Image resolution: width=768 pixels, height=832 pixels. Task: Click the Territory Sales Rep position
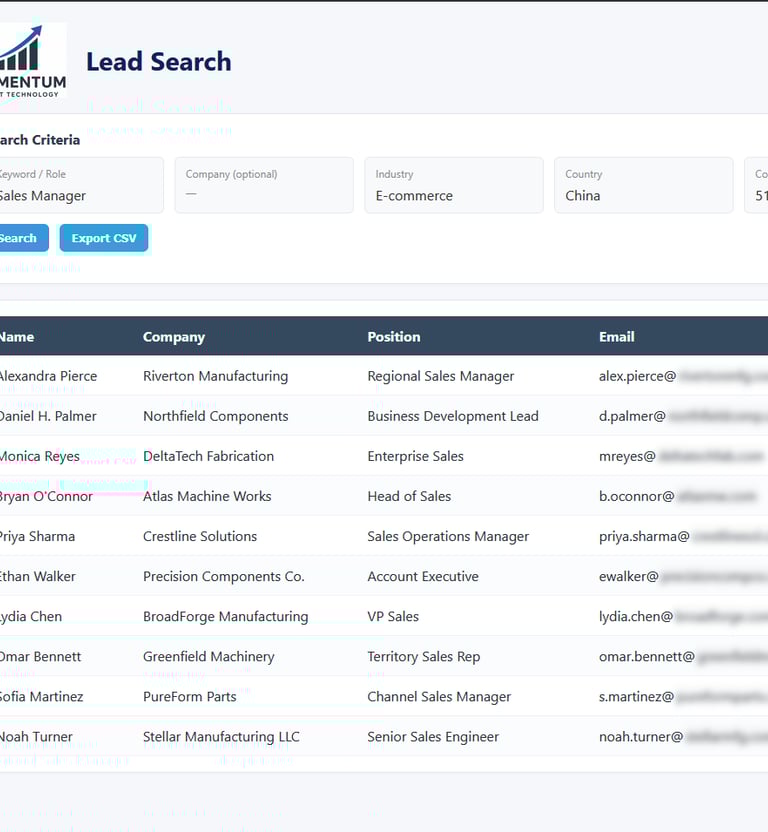(424, 656)
